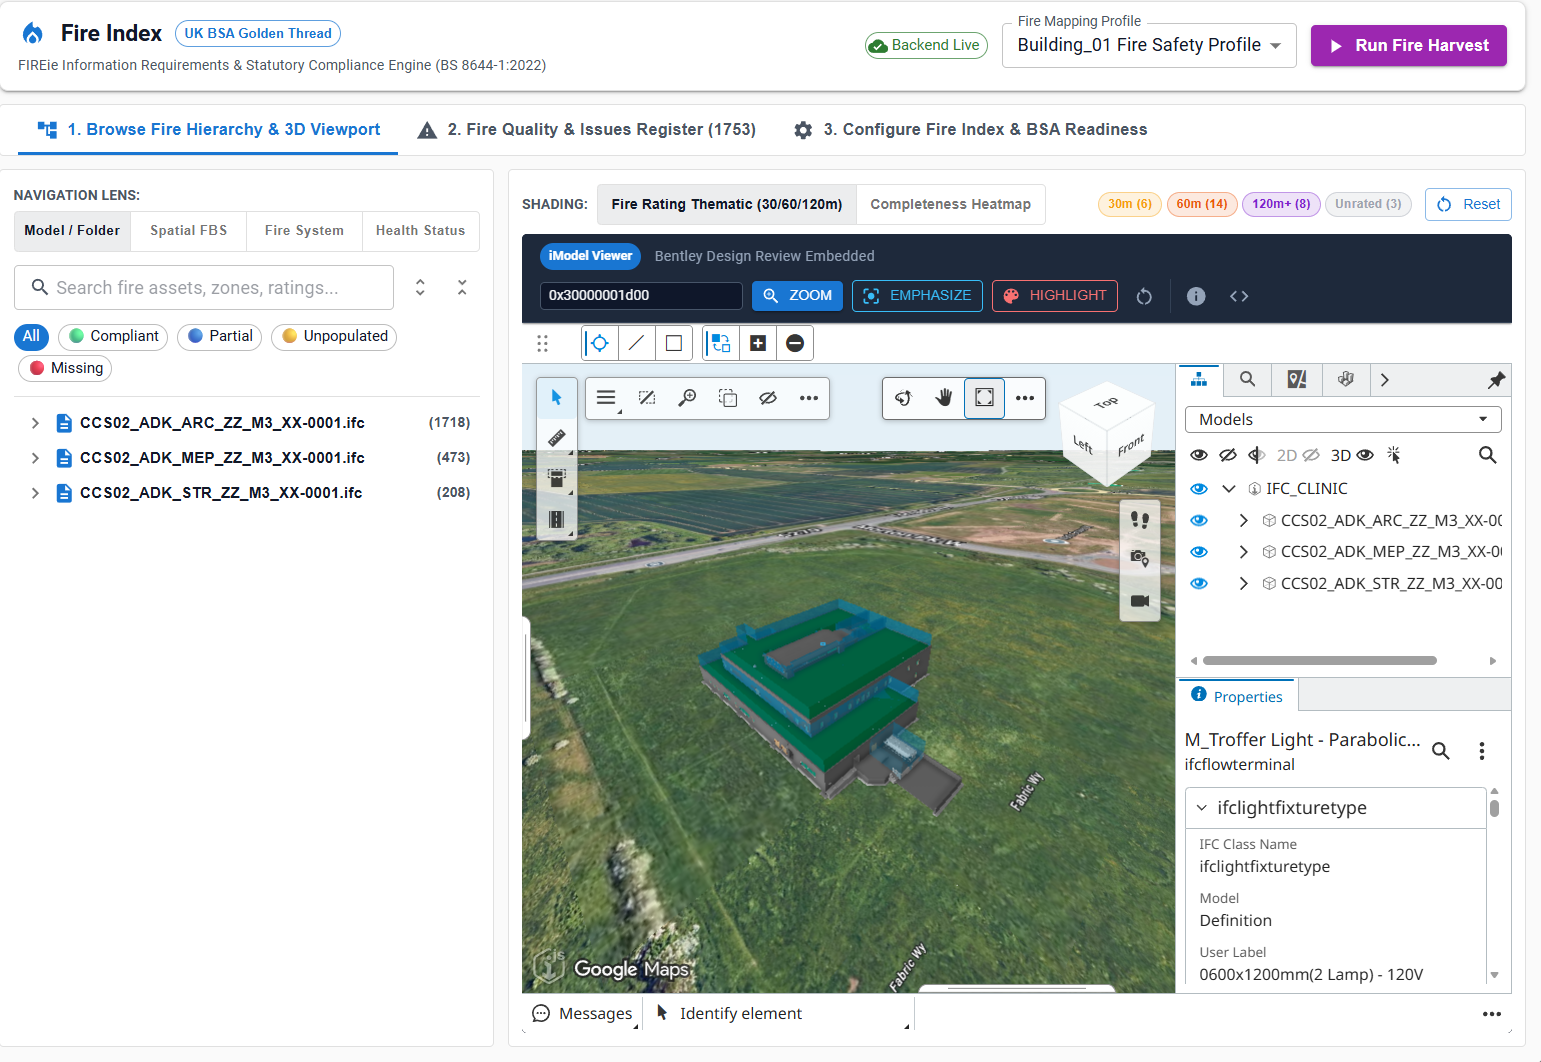
Task: Click the EMPHASIZE button
Action: coord(917,296)
